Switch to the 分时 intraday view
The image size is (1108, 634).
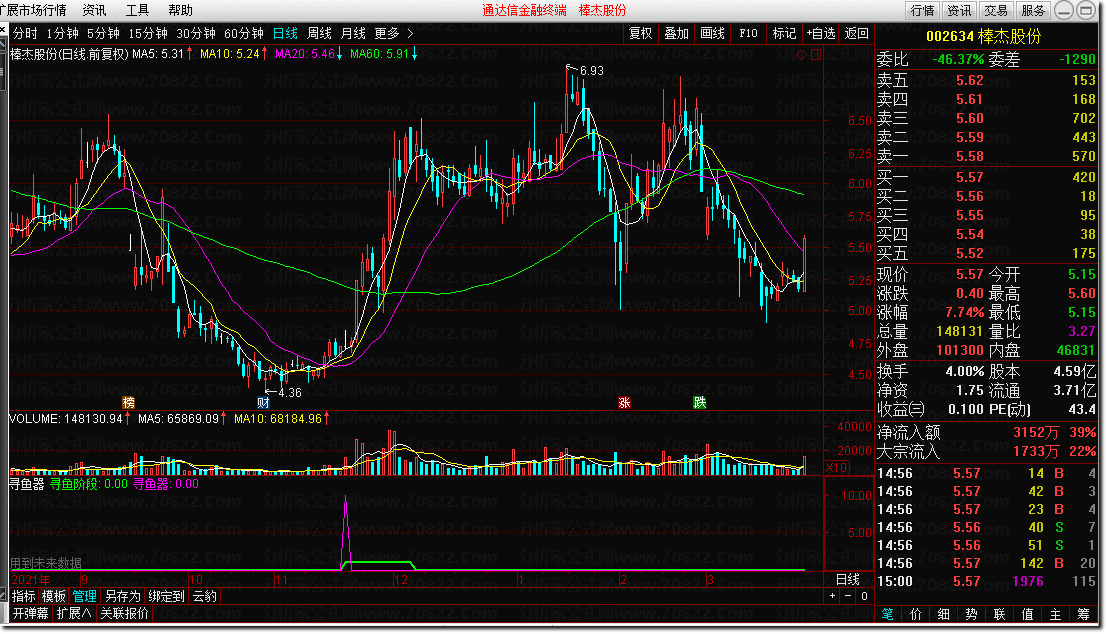25,33
